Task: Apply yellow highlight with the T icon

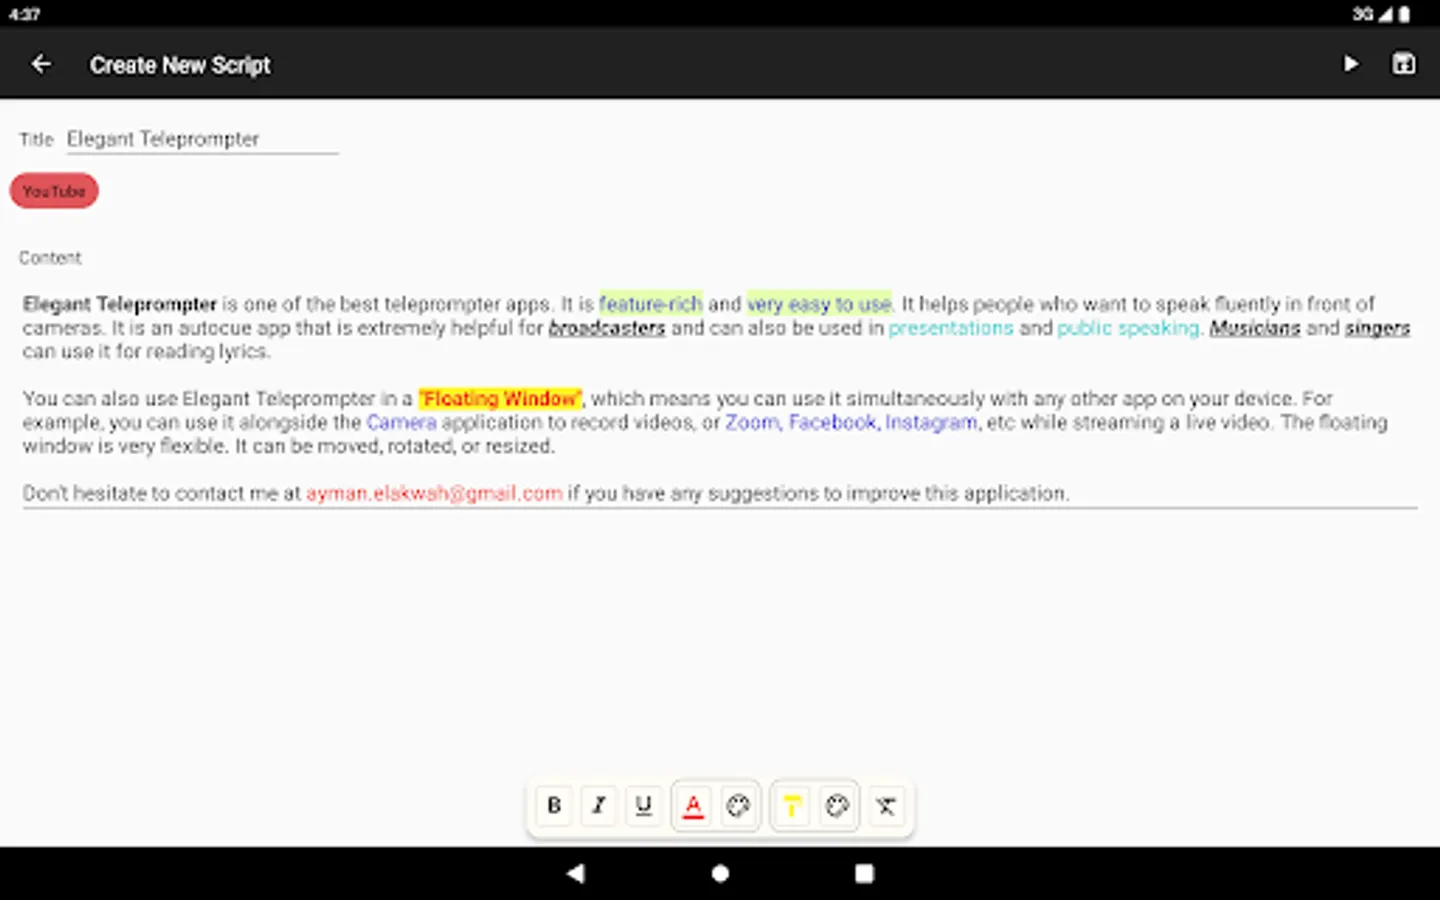Action: (x=792, y=805)
